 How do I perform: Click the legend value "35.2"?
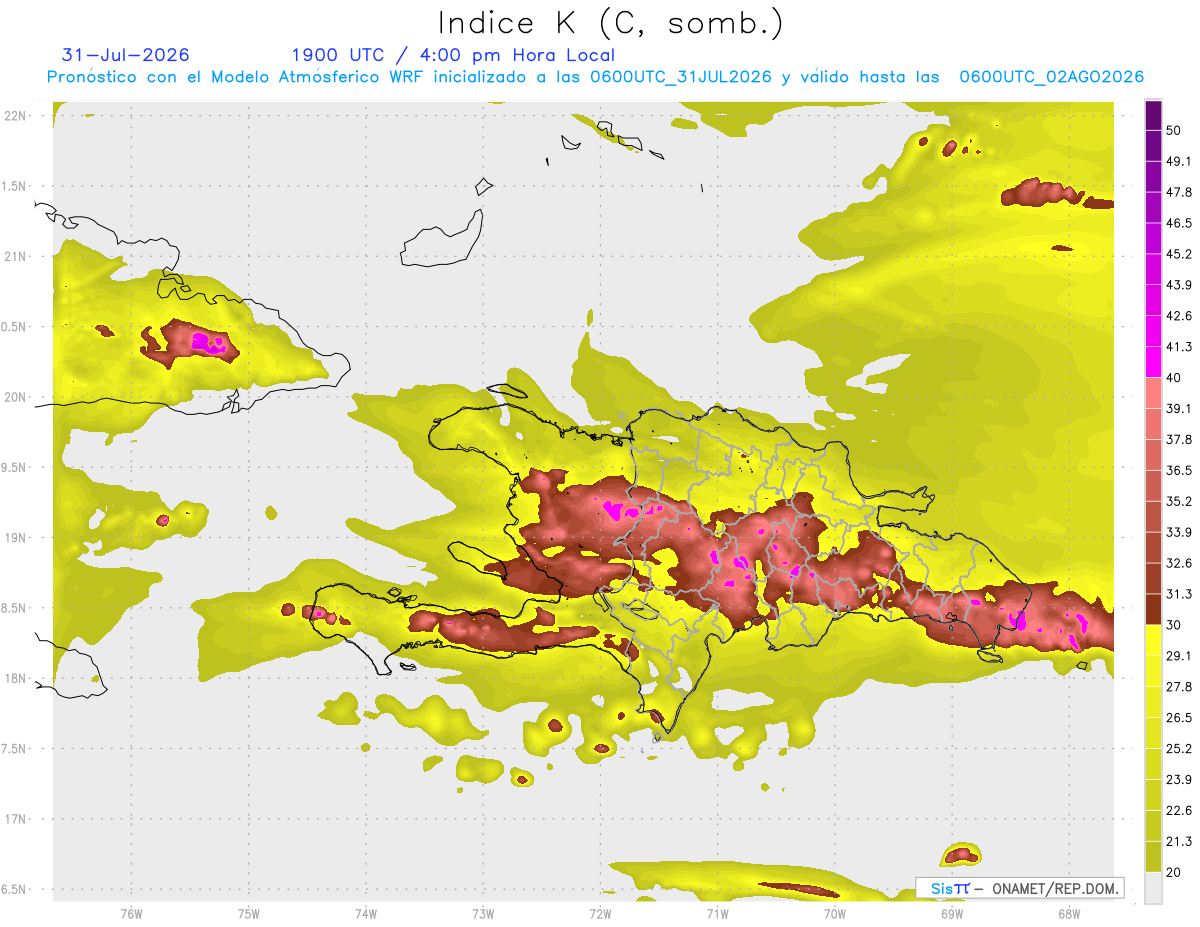[1179, 501]
